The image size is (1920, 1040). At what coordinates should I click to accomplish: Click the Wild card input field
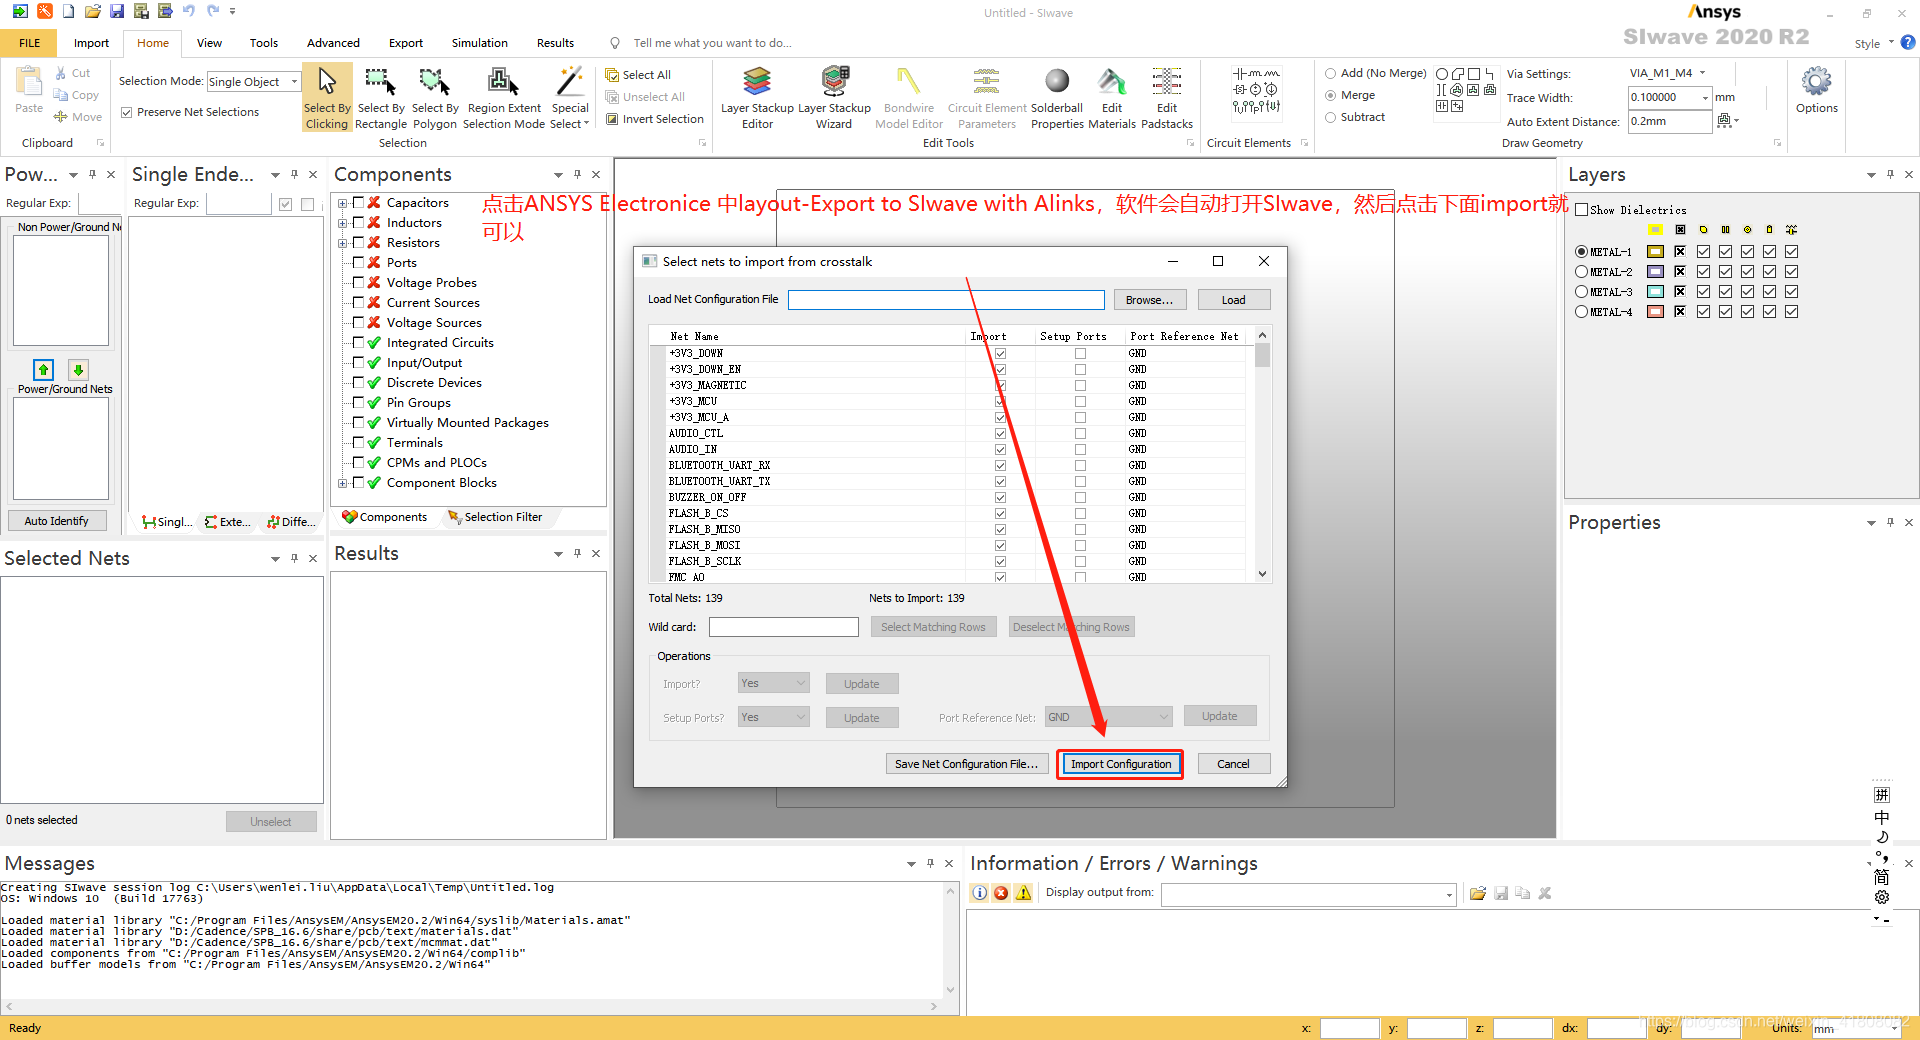[784, 627]
